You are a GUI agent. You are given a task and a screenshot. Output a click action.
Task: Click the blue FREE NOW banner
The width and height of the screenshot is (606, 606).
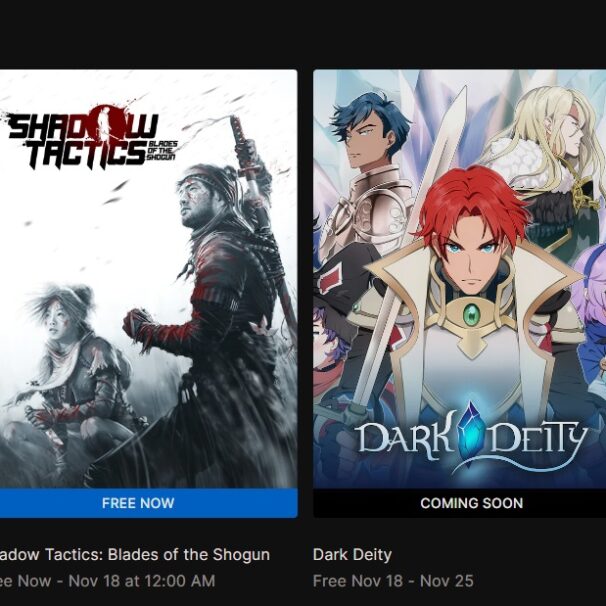coord(148,503)
